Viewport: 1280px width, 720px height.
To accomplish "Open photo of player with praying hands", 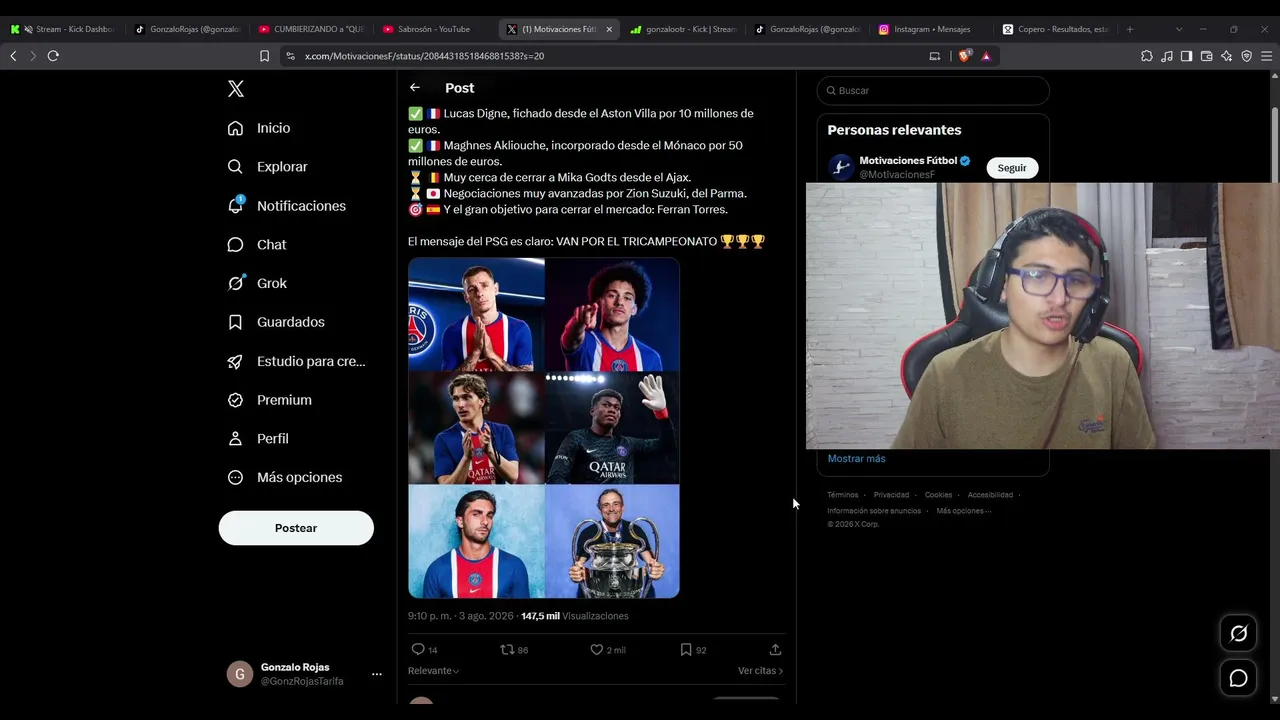I will tap(476, 314).
